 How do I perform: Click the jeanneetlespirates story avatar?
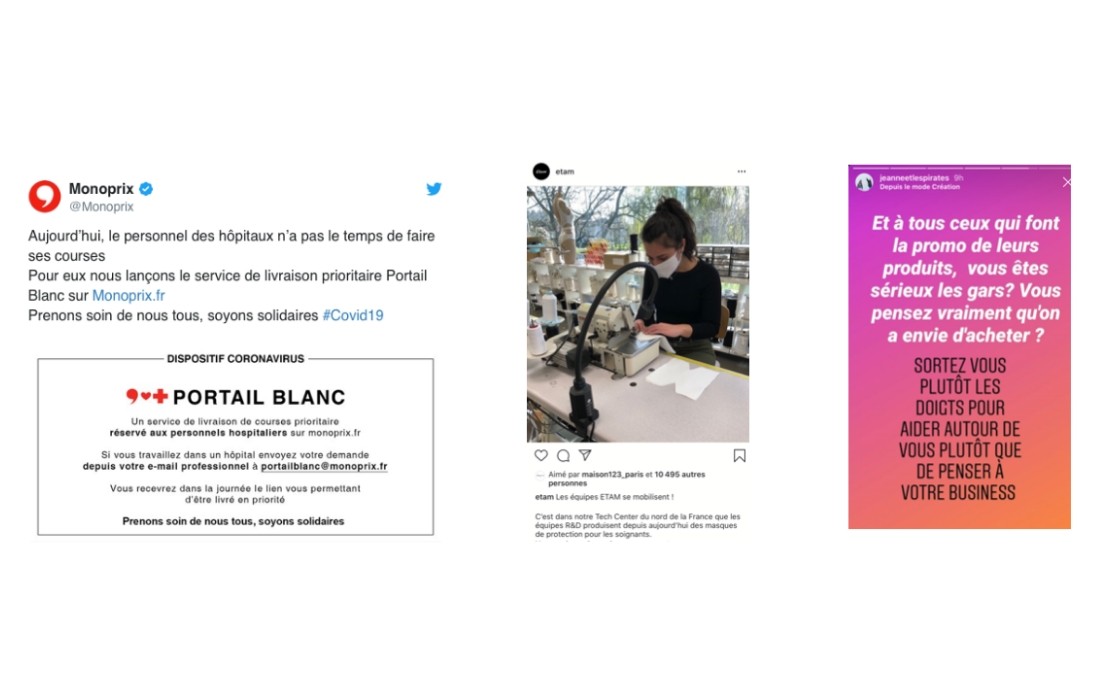(864, 182)
